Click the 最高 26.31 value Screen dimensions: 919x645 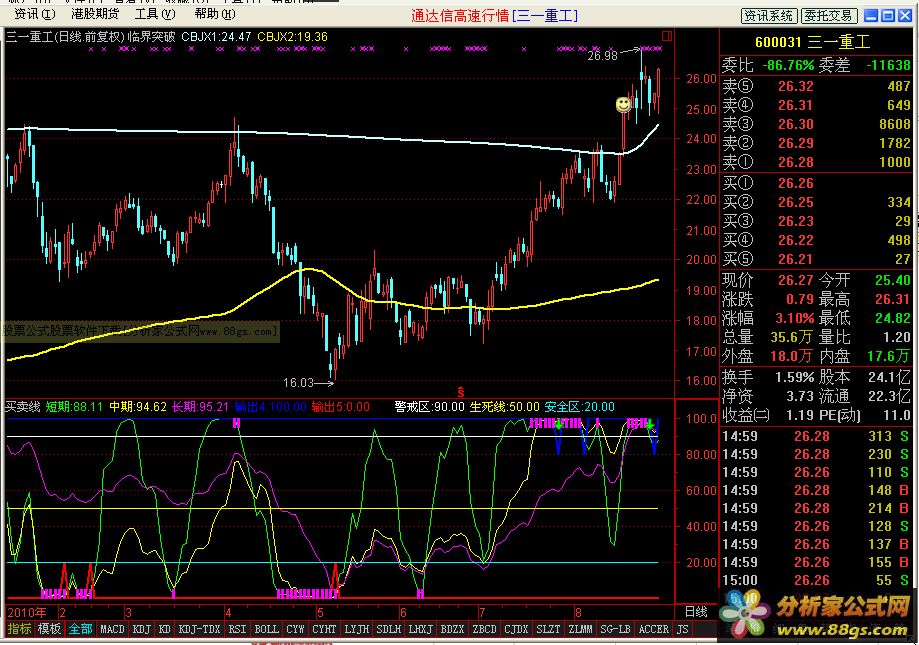tap(893, 299)
